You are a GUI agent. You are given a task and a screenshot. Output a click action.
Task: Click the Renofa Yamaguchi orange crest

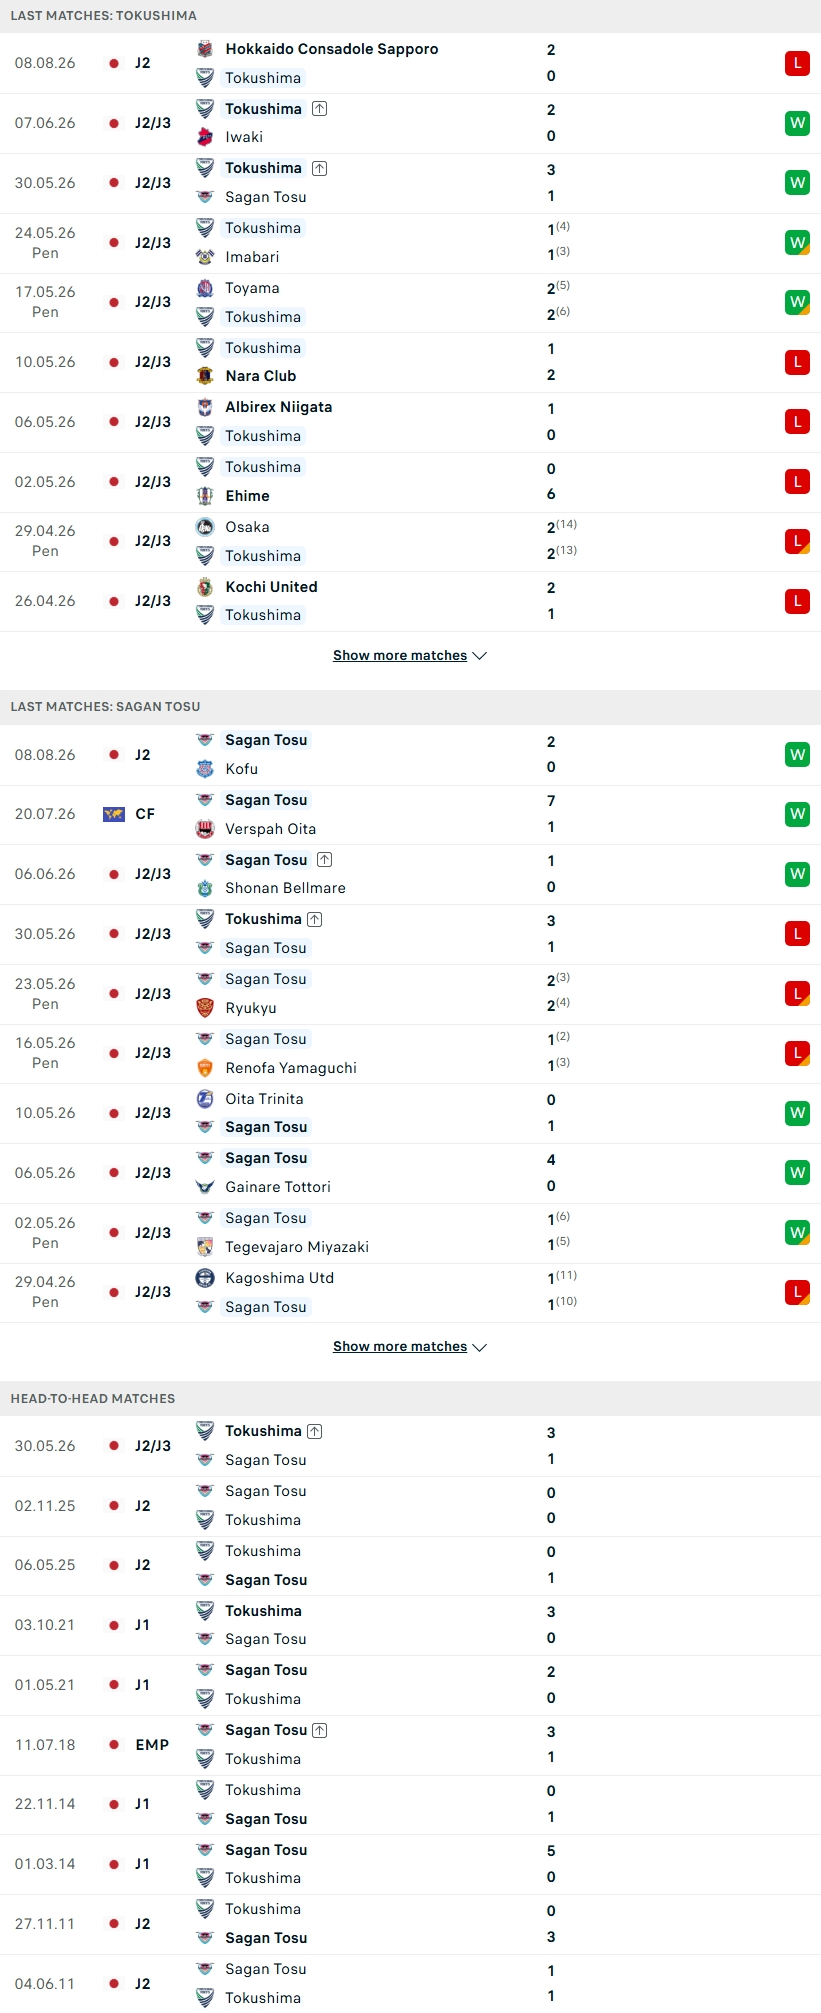(205, 1068)
